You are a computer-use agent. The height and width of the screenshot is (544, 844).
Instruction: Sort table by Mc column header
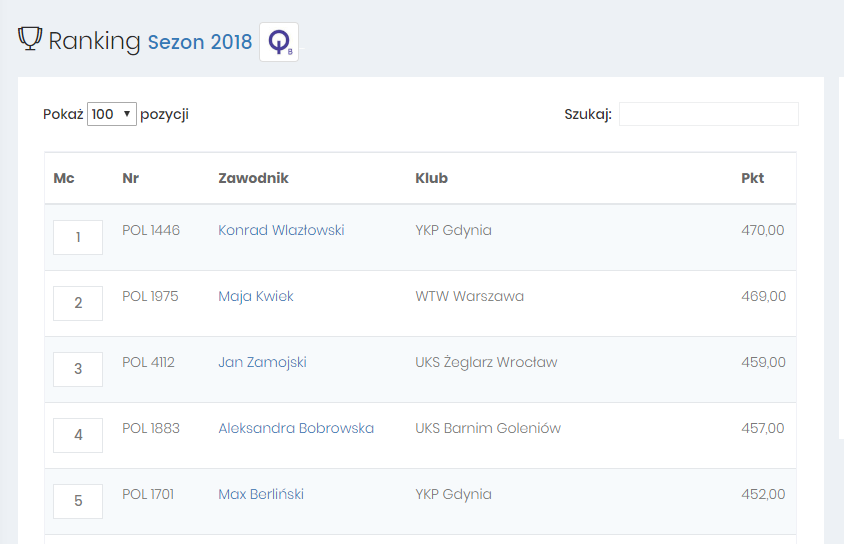coord(64,178)
